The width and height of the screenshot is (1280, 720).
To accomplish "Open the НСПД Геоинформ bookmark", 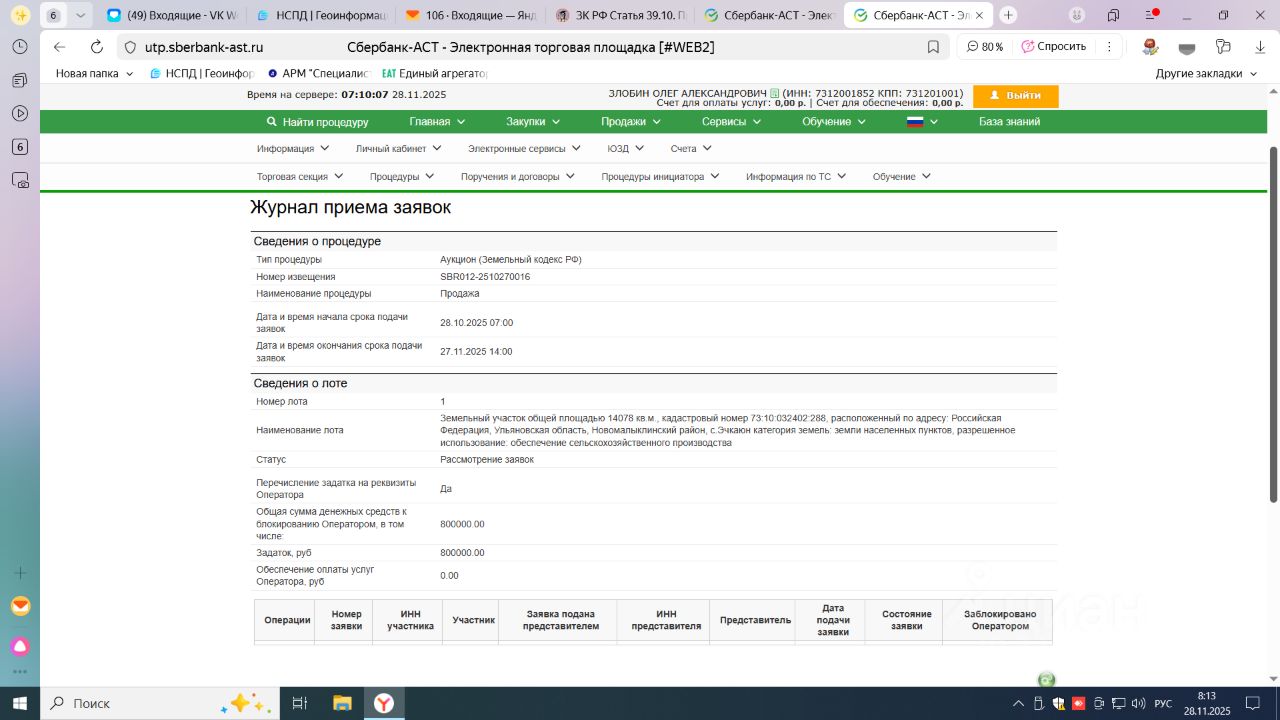I will [x=202, y=74].
